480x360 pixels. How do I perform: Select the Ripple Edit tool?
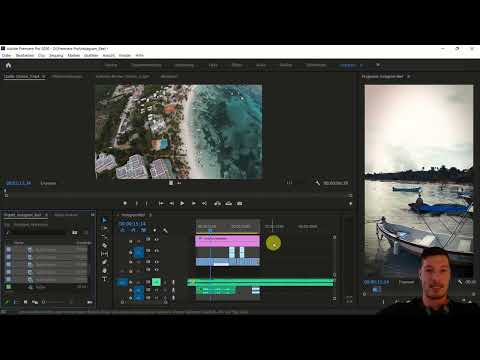[105, 237]
